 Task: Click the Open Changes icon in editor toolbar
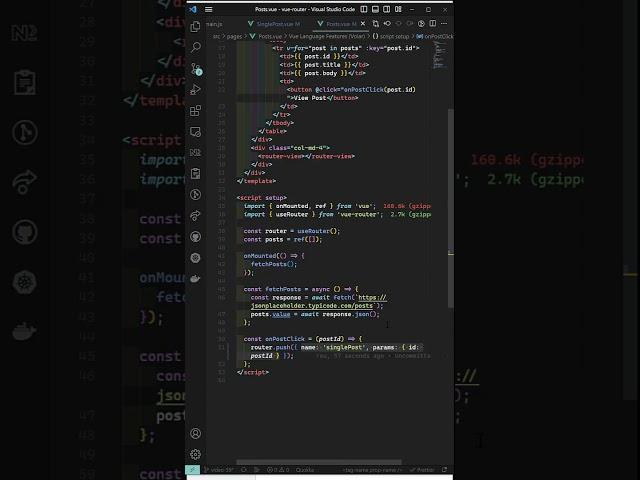pos(376,24)
